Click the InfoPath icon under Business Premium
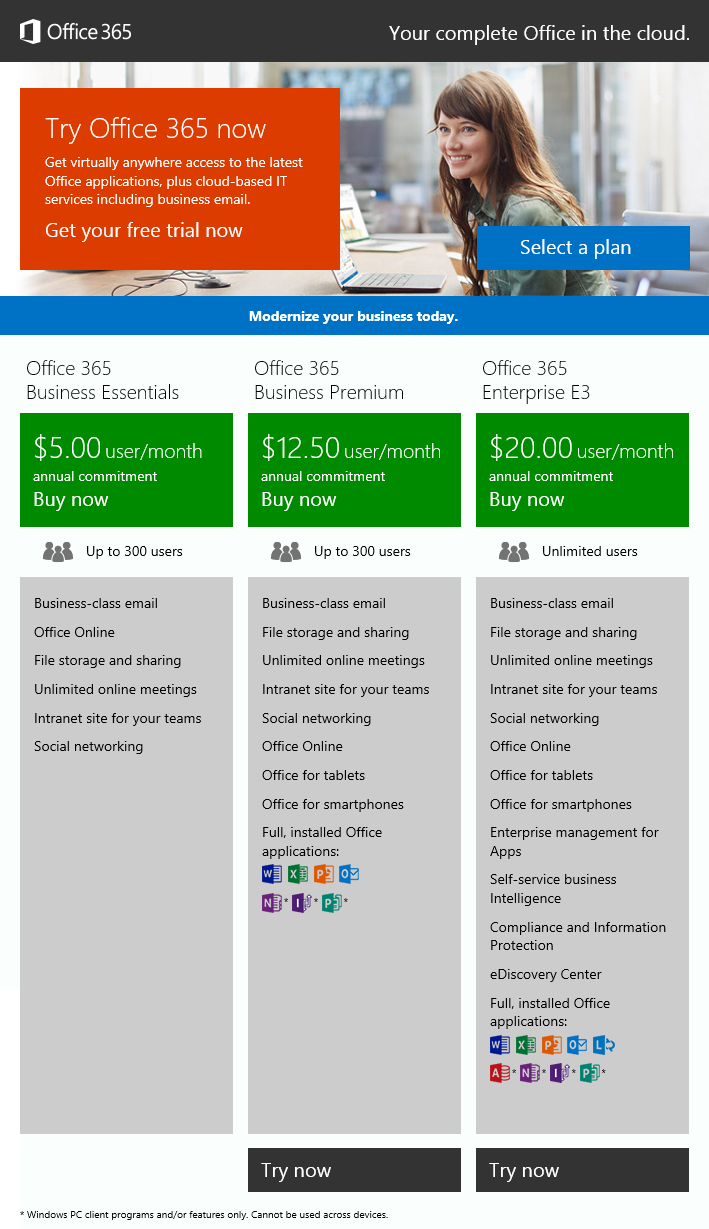The height and width of the screenshot is (1229, 709). (301, 903)
